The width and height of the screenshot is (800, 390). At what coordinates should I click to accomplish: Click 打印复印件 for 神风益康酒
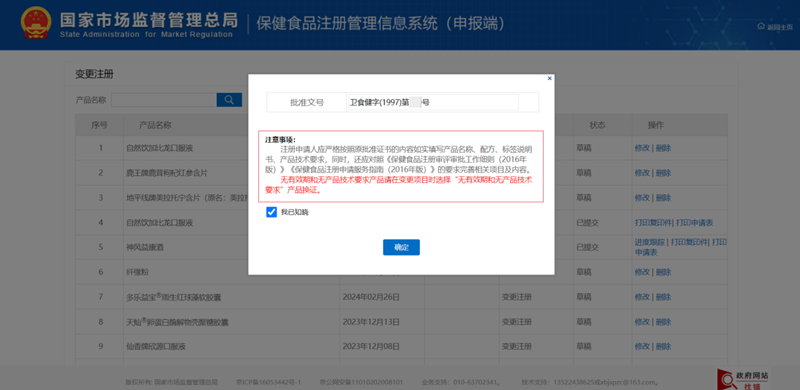(x=689, y=242)
